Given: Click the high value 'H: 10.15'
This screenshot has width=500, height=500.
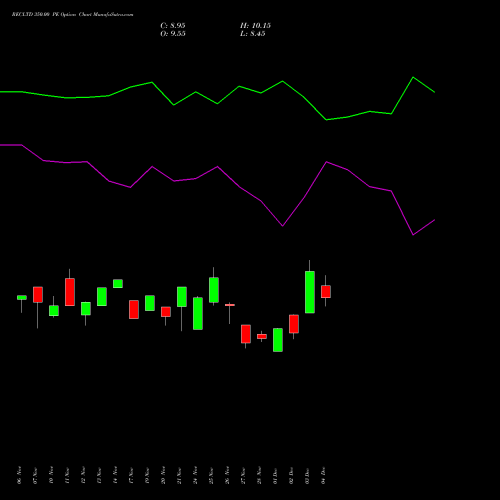Looking at the screenshot, I should coord(255,26).
